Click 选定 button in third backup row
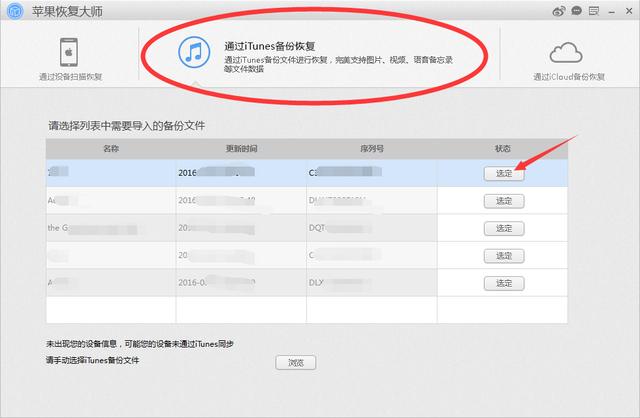Screen dimensions: 640x418 (x=503, y=228)
